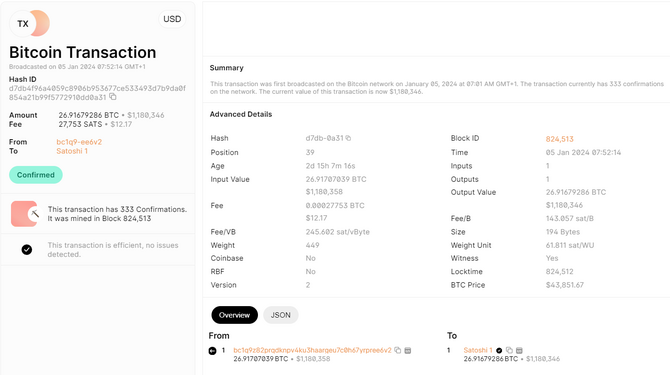
Task: Click verified badge next to Satoshi 1
Action: (x=499, y=350)
